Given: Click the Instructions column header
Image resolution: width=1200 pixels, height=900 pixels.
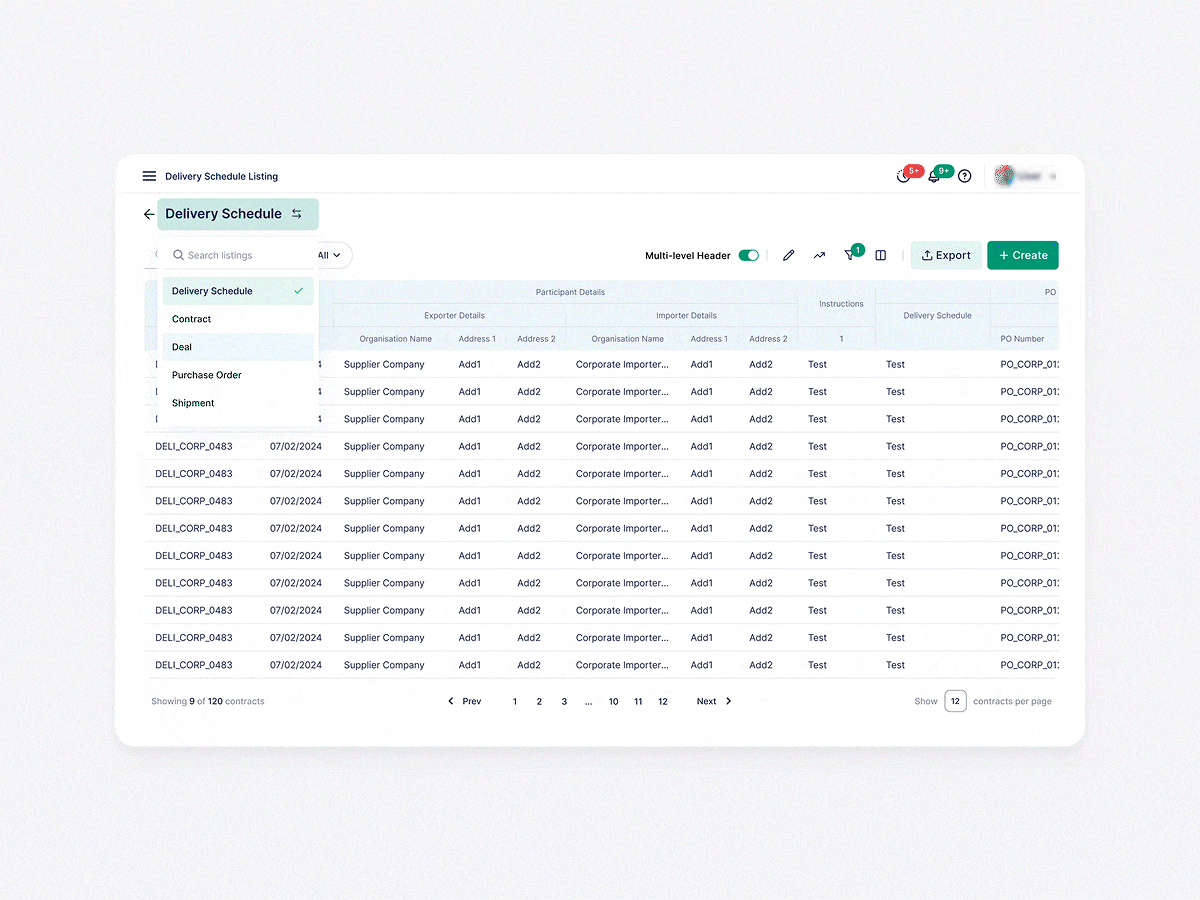Looking at the screenshot, I should [841, 304].
